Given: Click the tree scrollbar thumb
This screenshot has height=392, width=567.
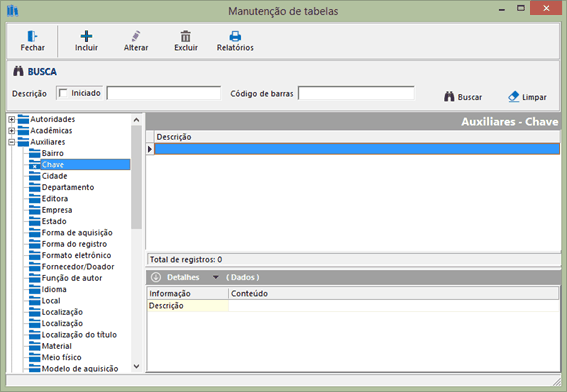Looking at the screenshot, I should tap(136, 177).
